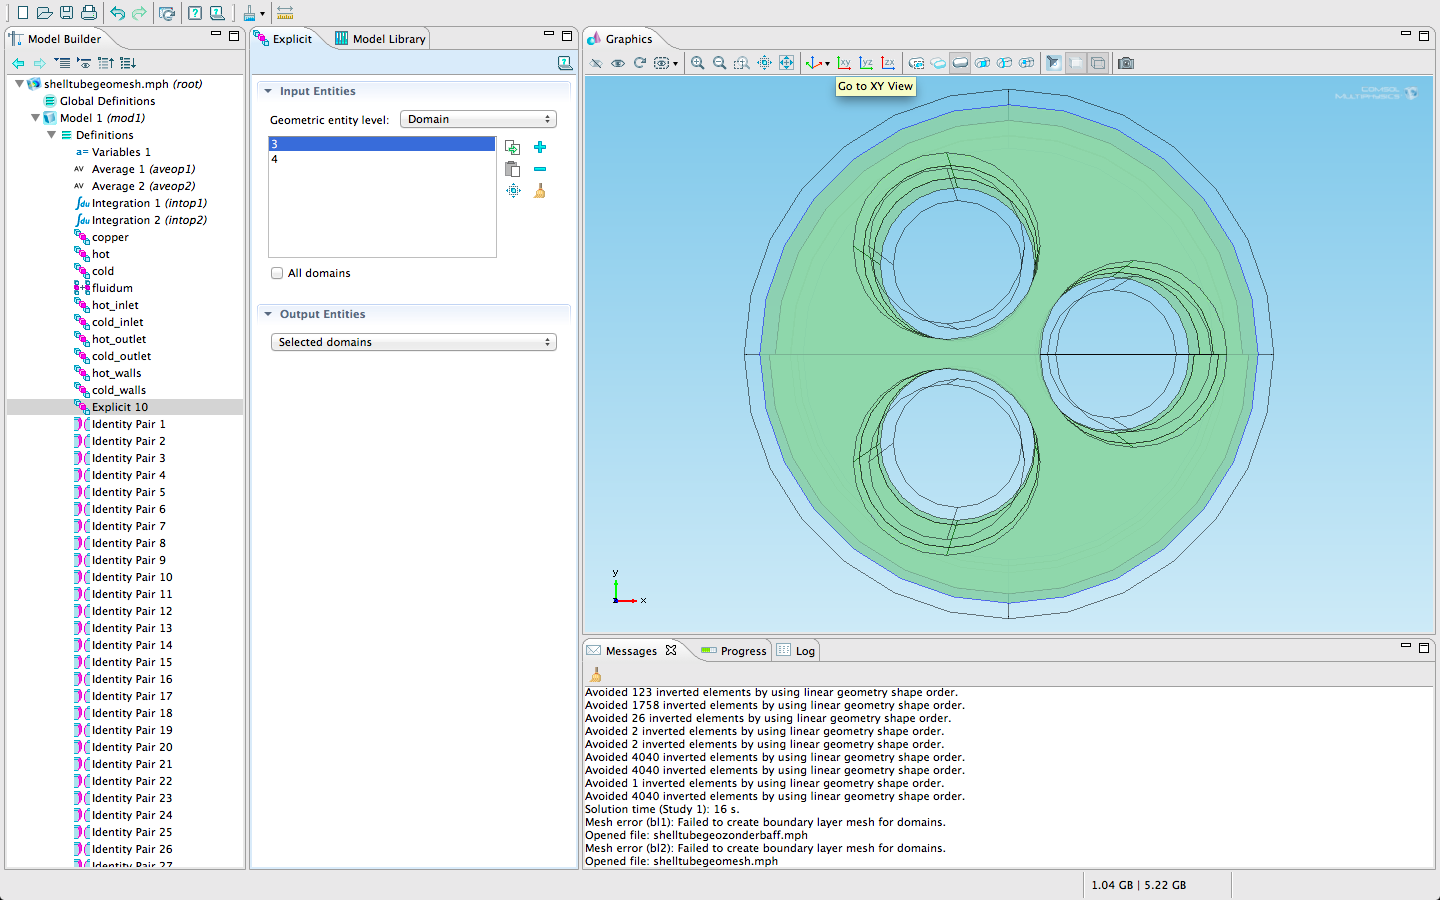Open the Selected domains output dropdown
Image resolution: width=1440 pixels, height=900 pixels.
point(413,342)
